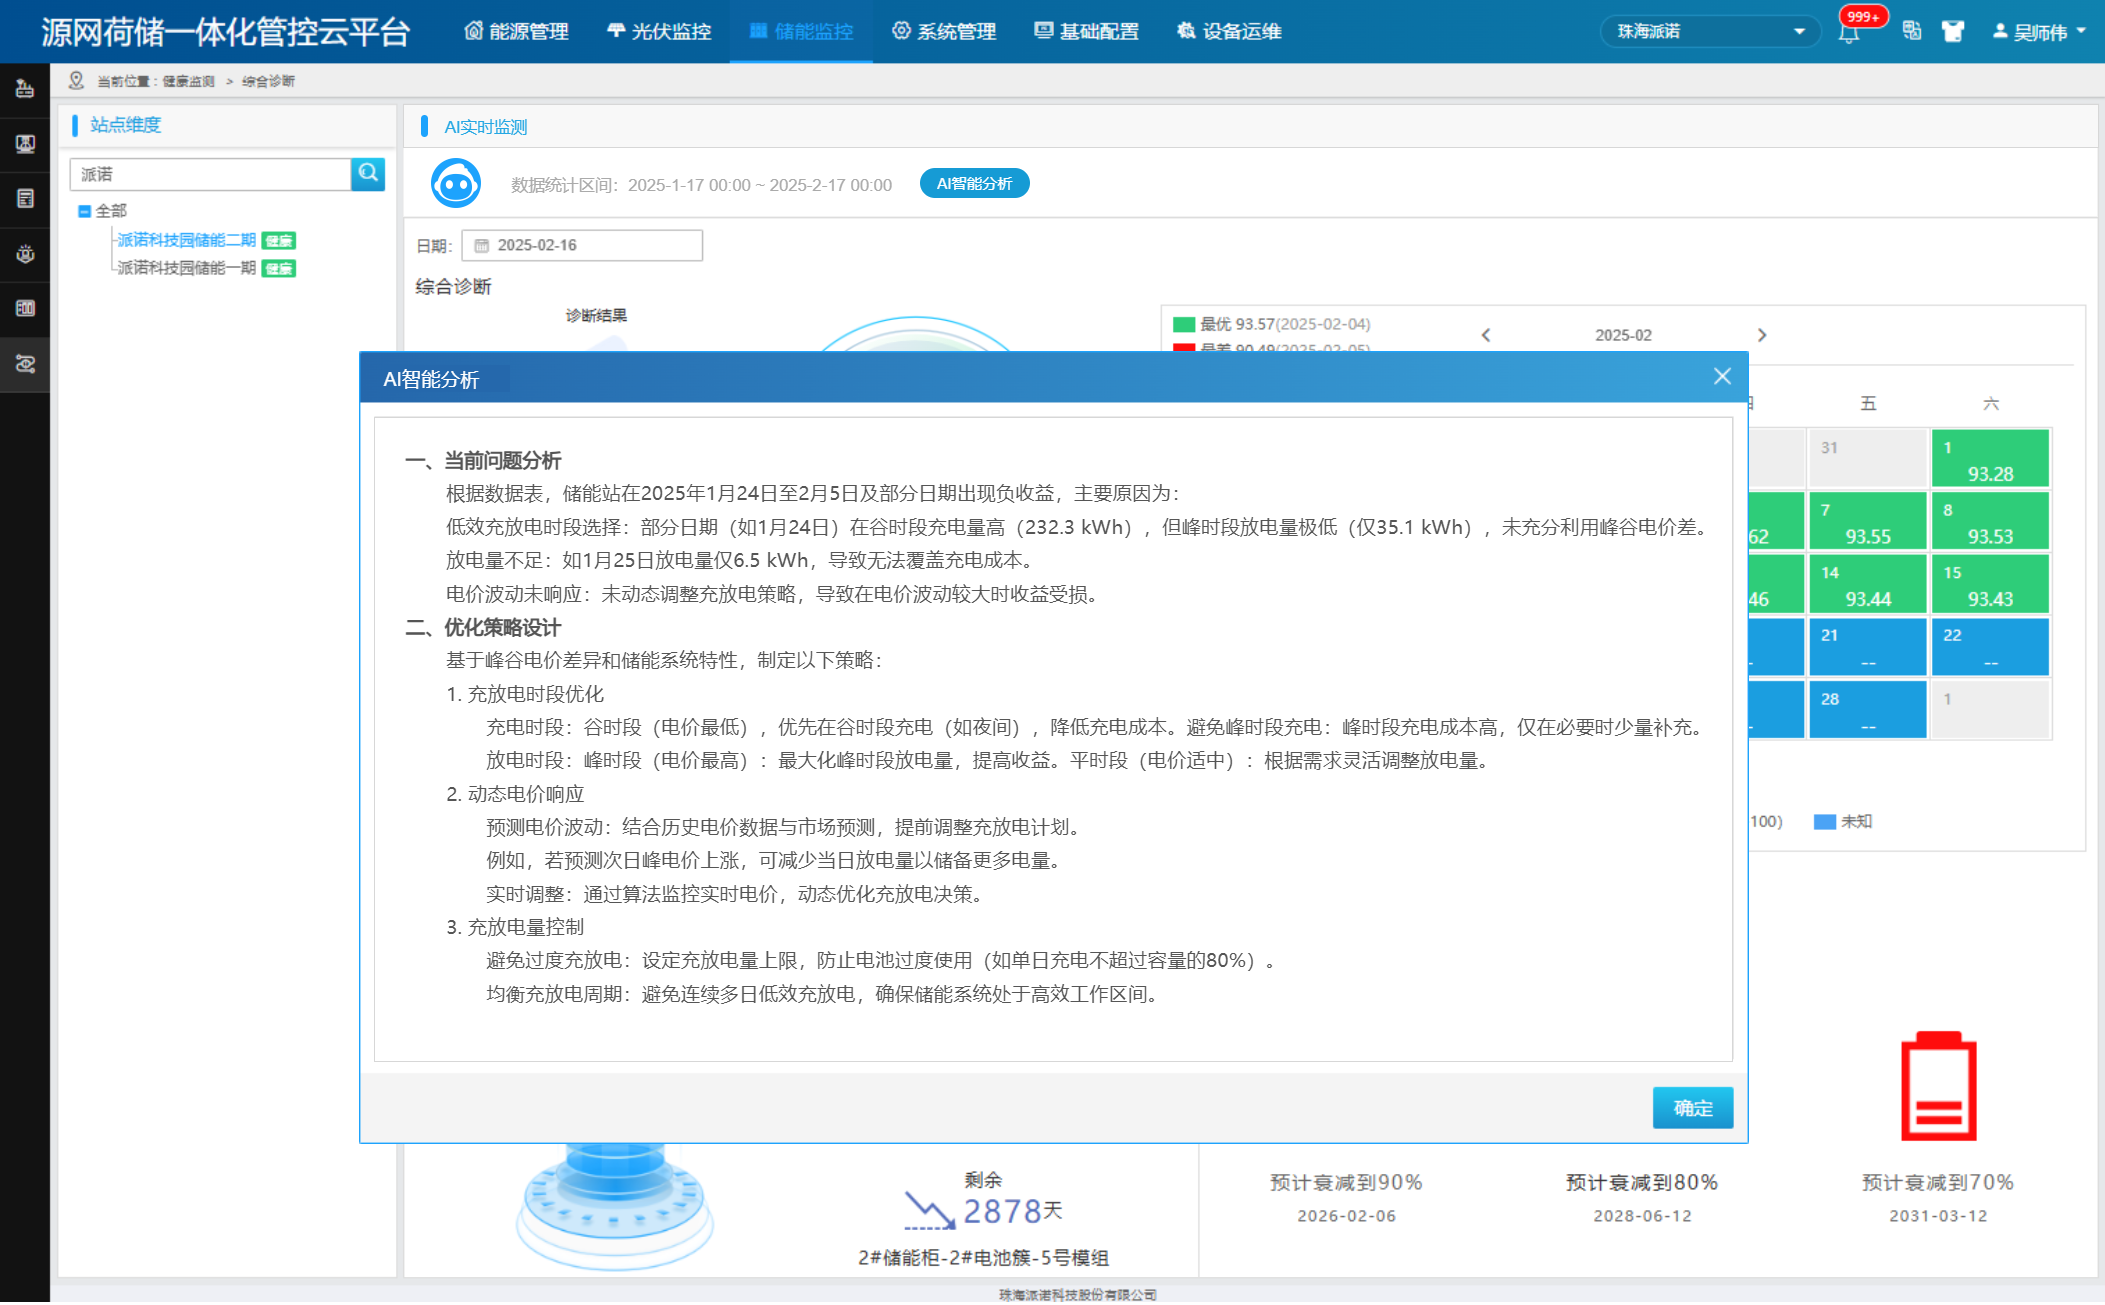Click the AI robot avatar icon

456,184
